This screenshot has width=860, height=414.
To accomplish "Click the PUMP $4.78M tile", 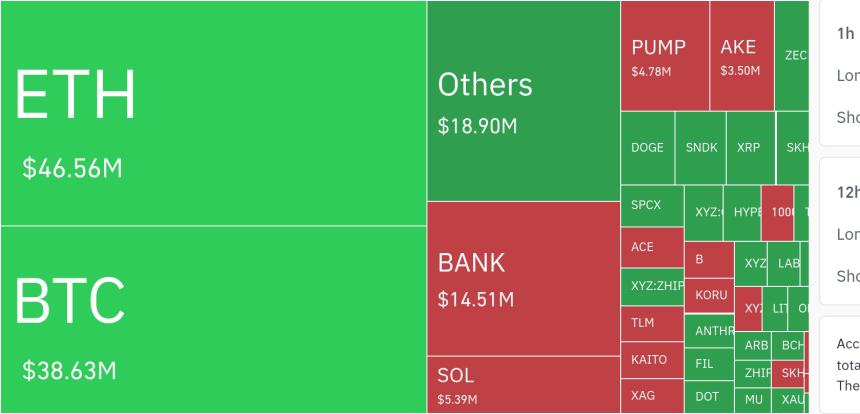I will click(665, 56).
